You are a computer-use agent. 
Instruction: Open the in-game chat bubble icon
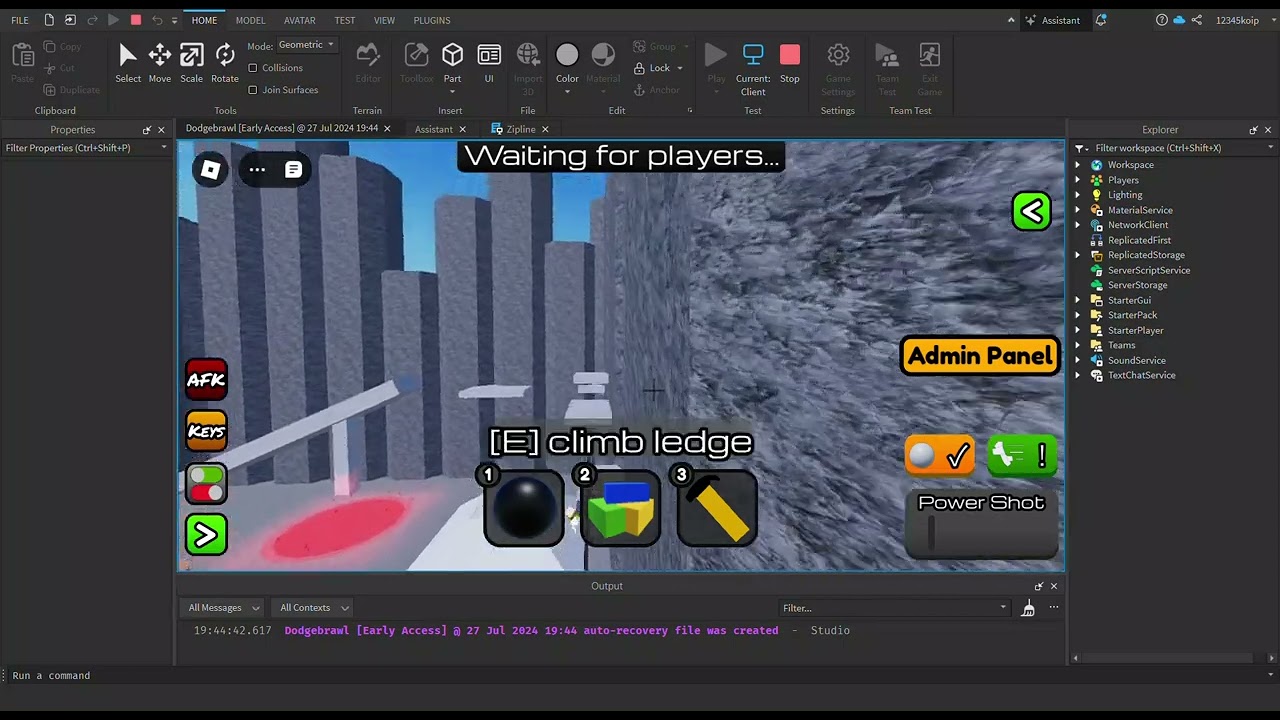pos(293,170)
